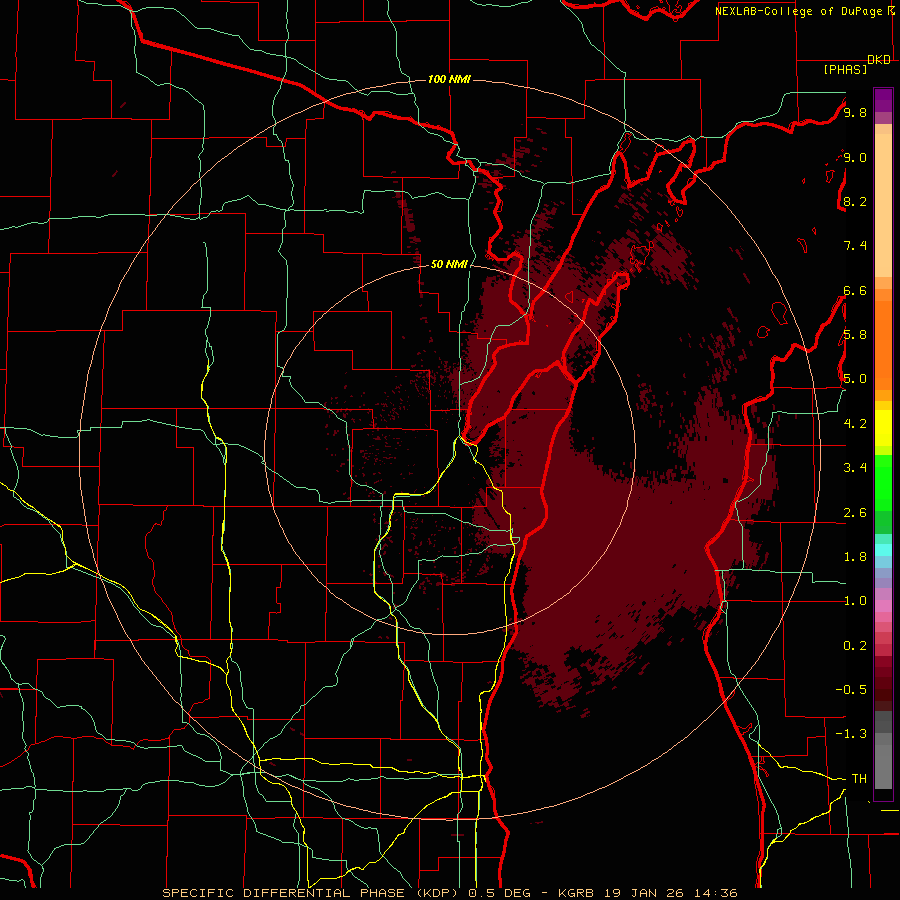Click the 7.4 scale value

coord(855,246)
